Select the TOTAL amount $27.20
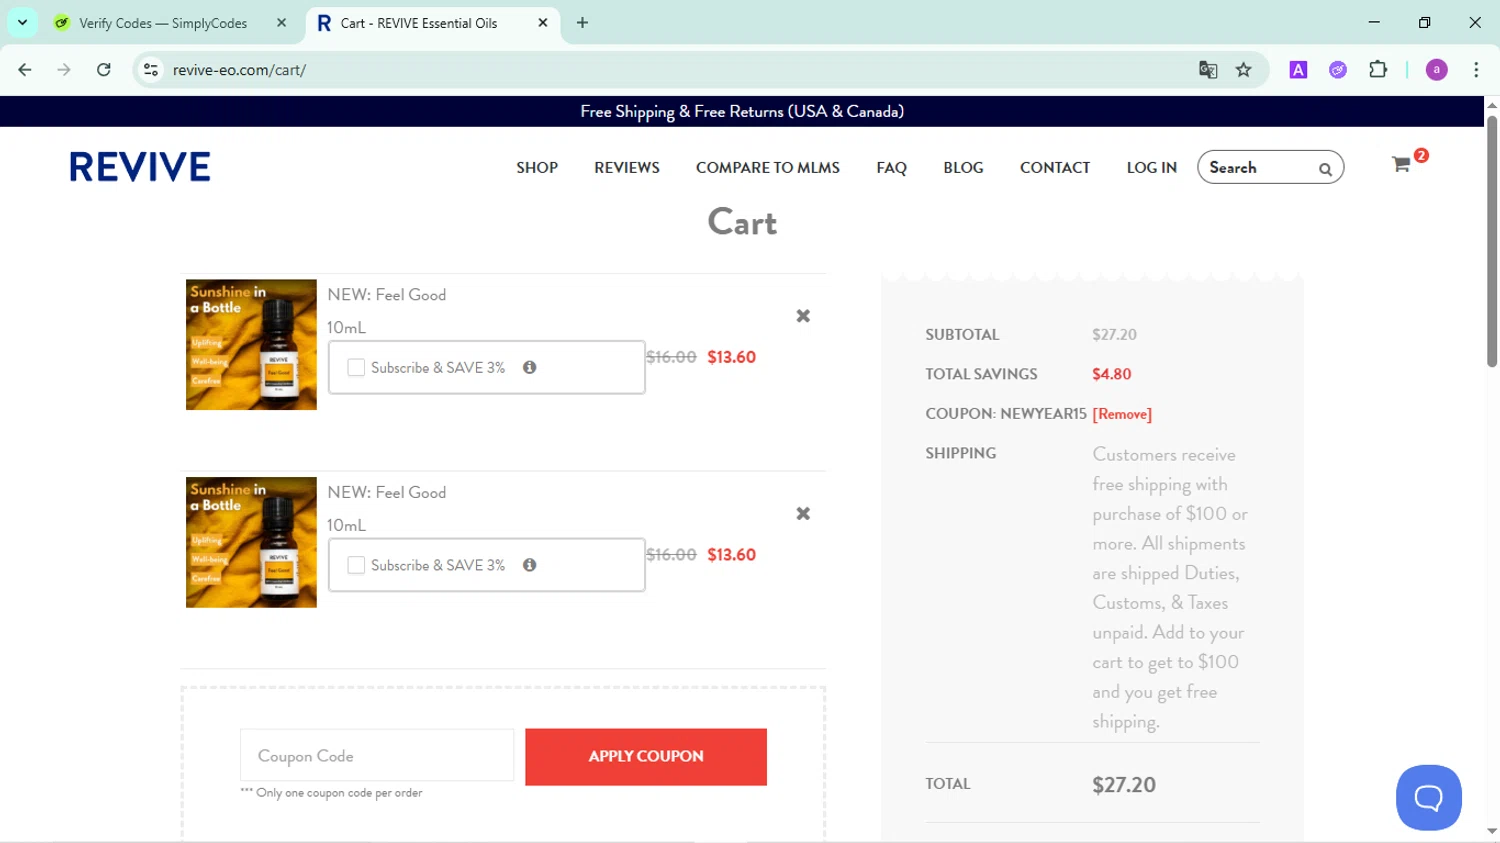Image resolution: width=1500 pixels, height=843 pixels. pos(1124,785)
